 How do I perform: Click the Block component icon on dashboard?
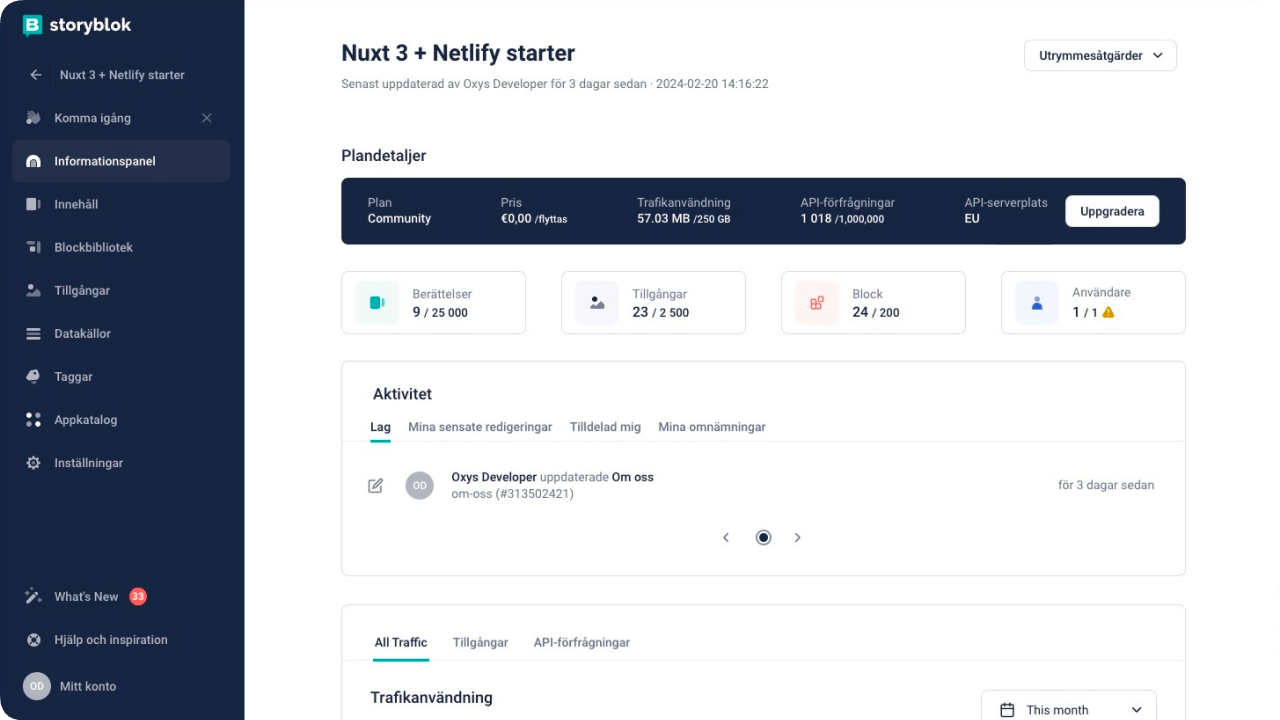click(816, 302)
